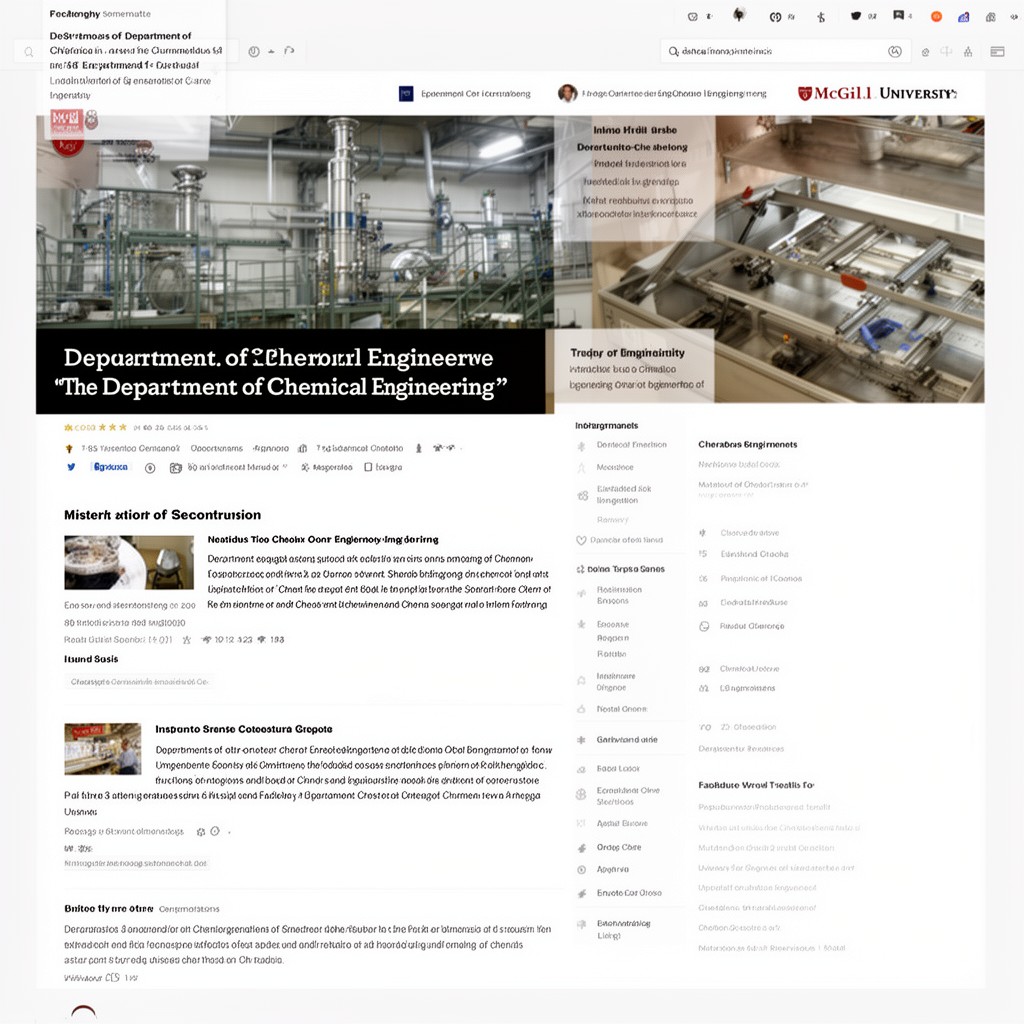
Task: Open the dropdown arrow next to camera label
Action: (x=285, y=467)
